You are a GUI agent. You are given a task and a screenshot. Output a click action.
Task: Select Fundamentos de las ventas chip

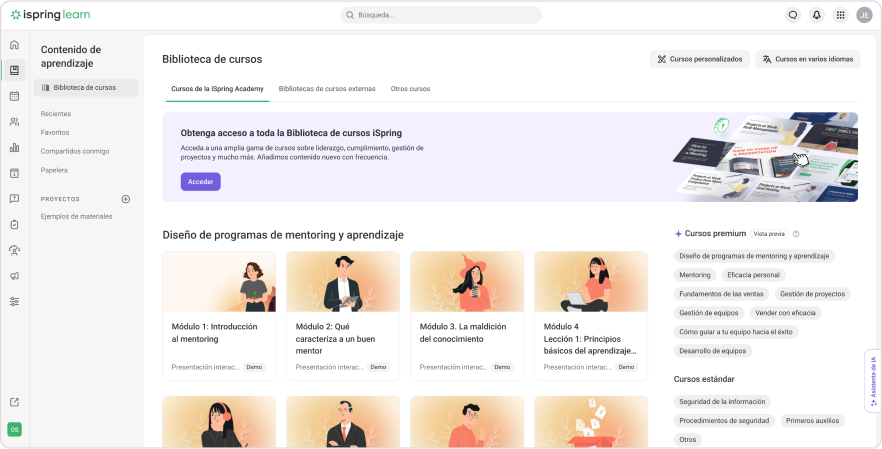click(x=721, y=294)
